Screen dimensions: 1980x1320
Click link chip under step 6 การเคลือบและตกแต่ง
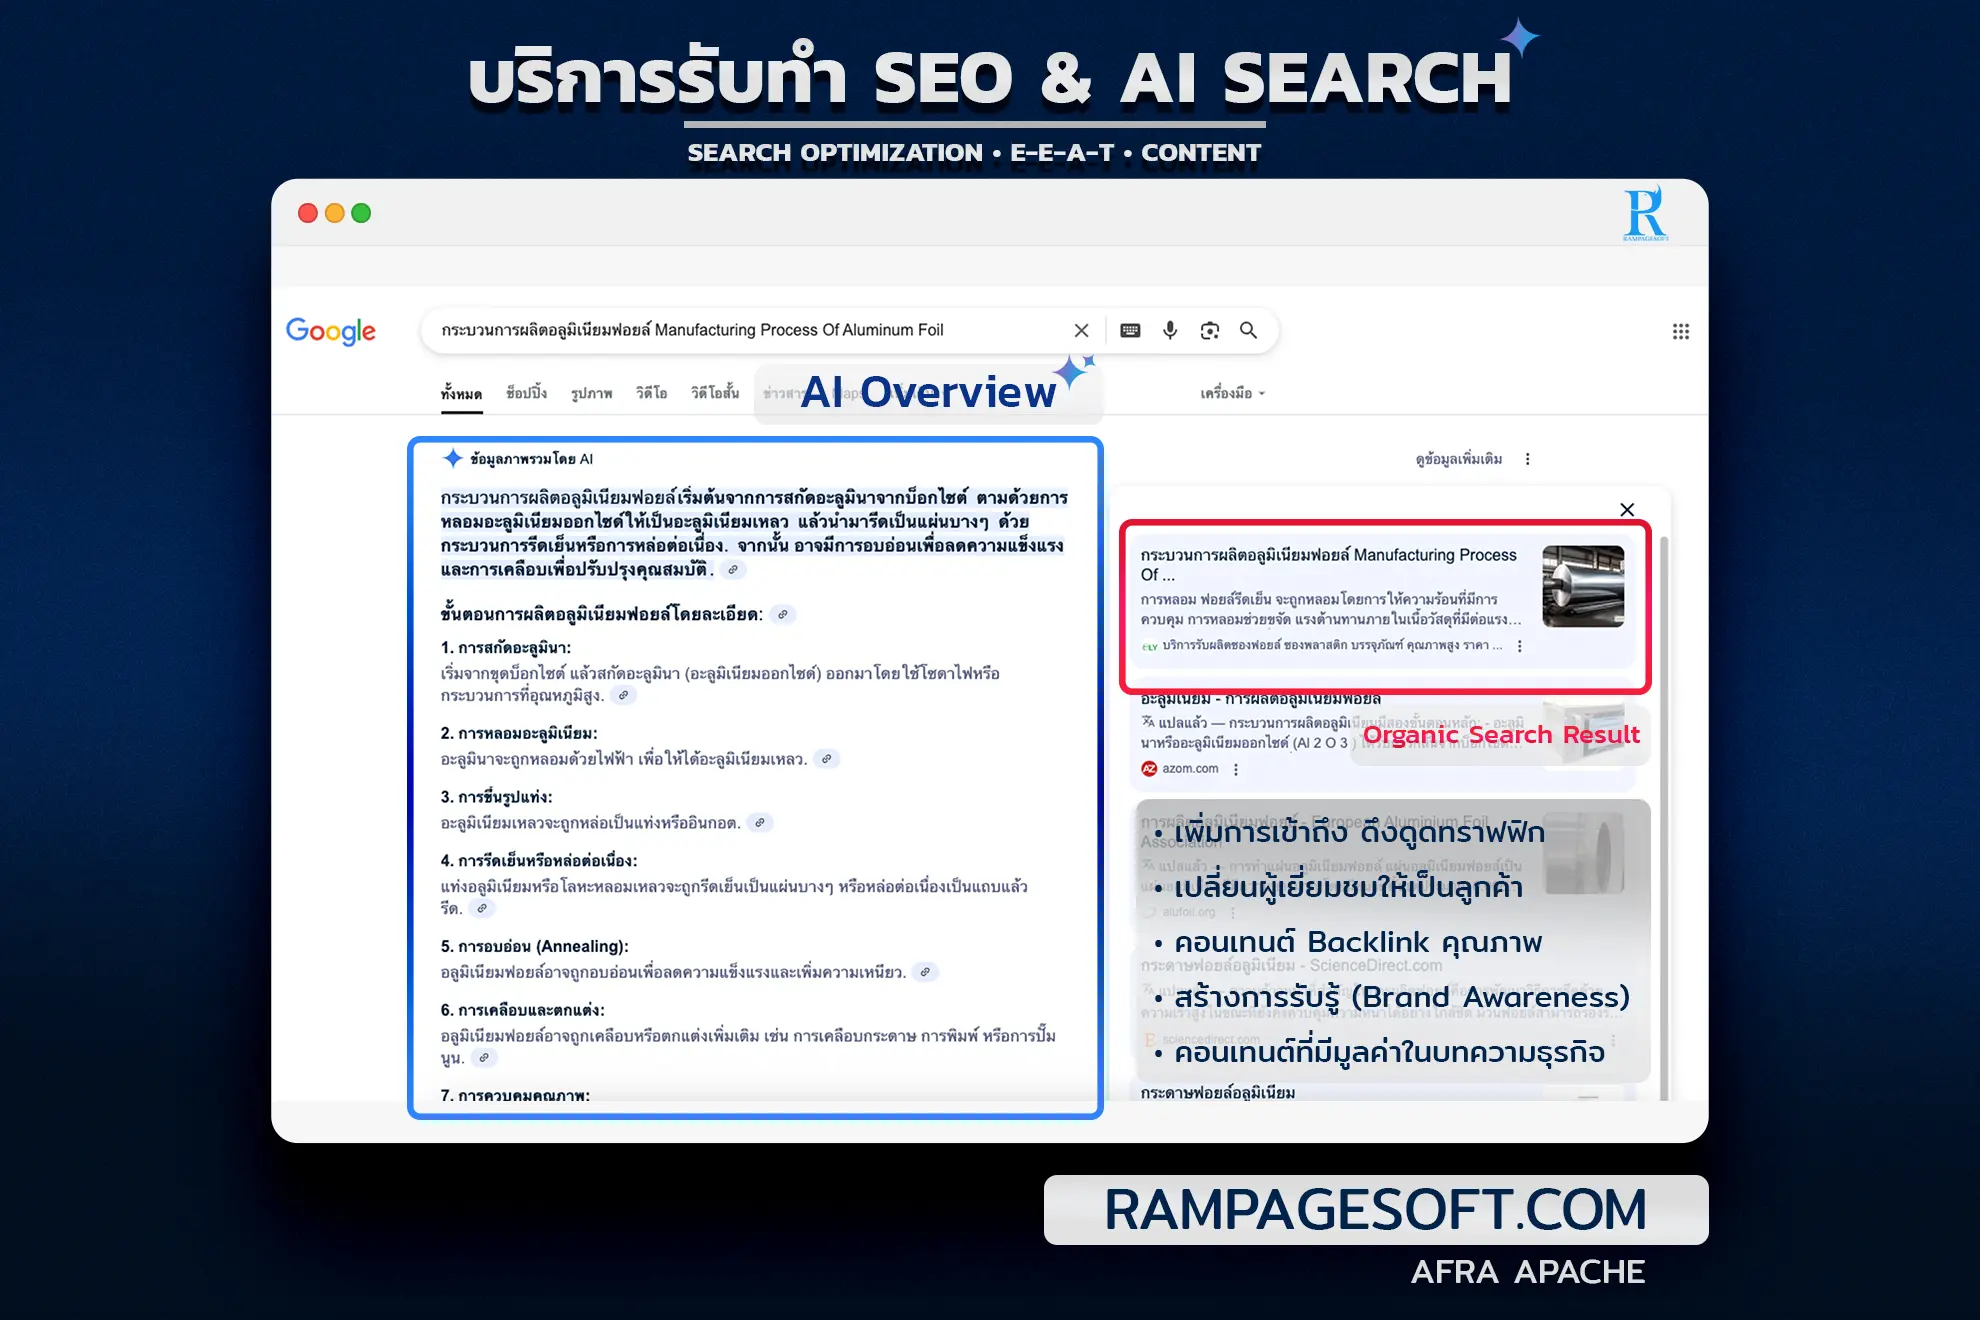484,1057
